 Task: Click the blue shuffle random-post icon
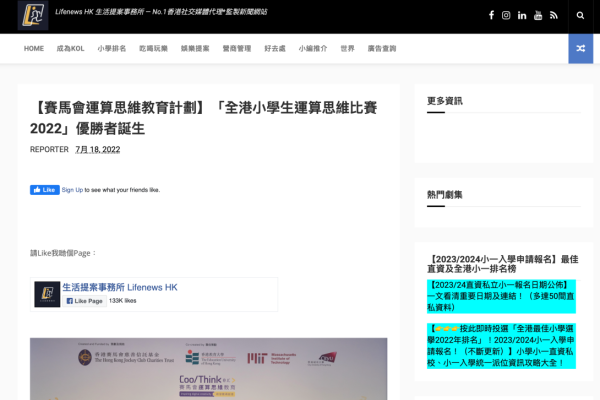pyautogui.click(x=581, y=48)
